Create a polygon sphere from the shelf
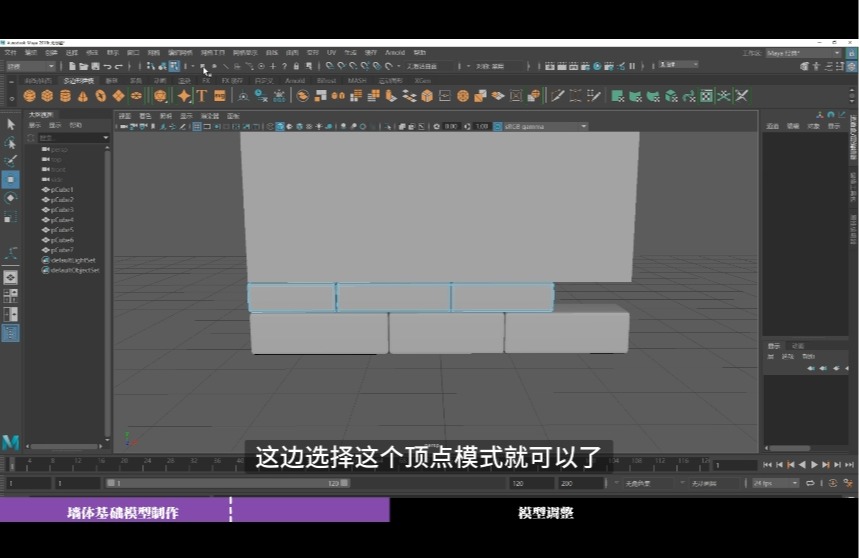The width and height of the screenshot is (859, 558). pyautogui.click(x=30, y=96)
